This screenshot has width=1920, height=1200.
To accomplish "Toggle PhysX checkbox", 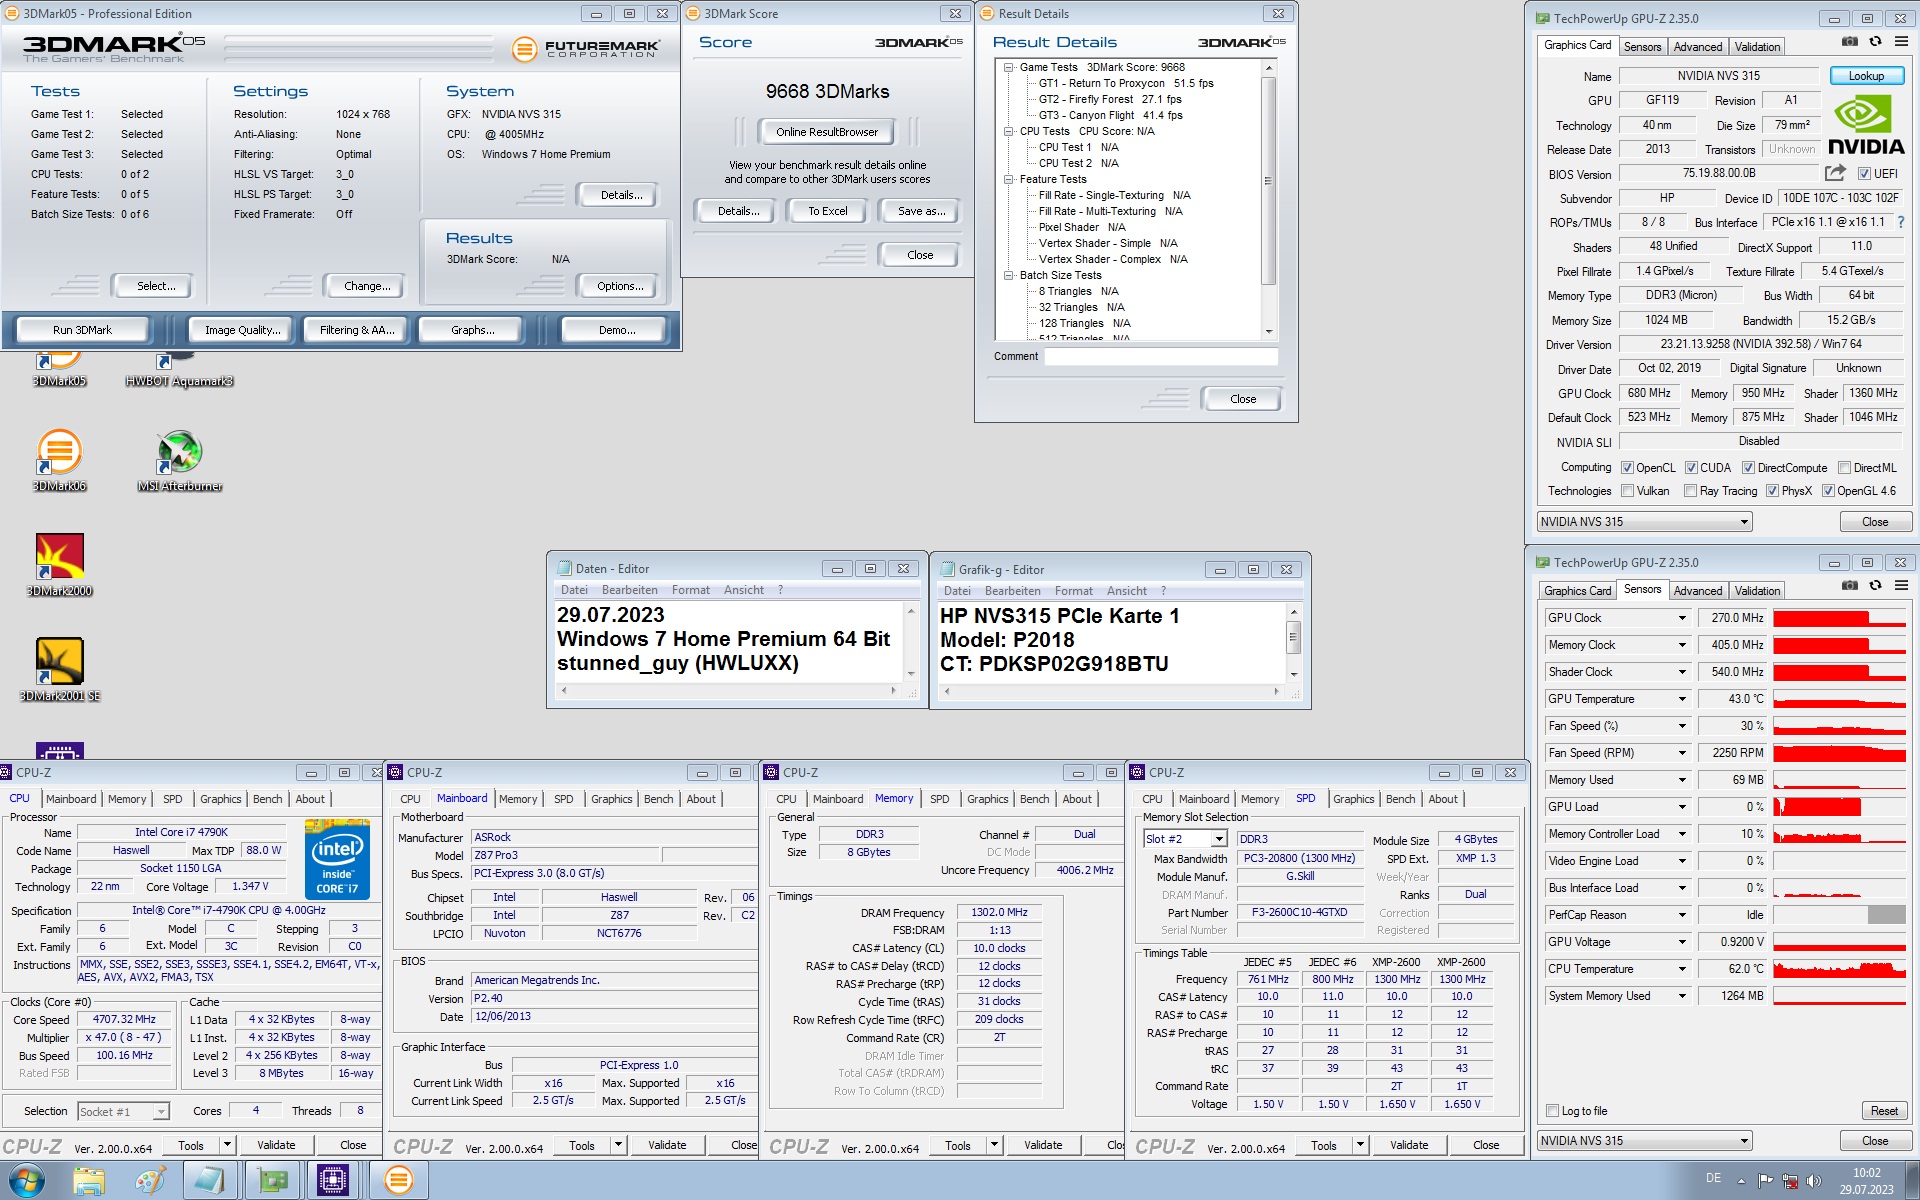I will point(1772,491).
